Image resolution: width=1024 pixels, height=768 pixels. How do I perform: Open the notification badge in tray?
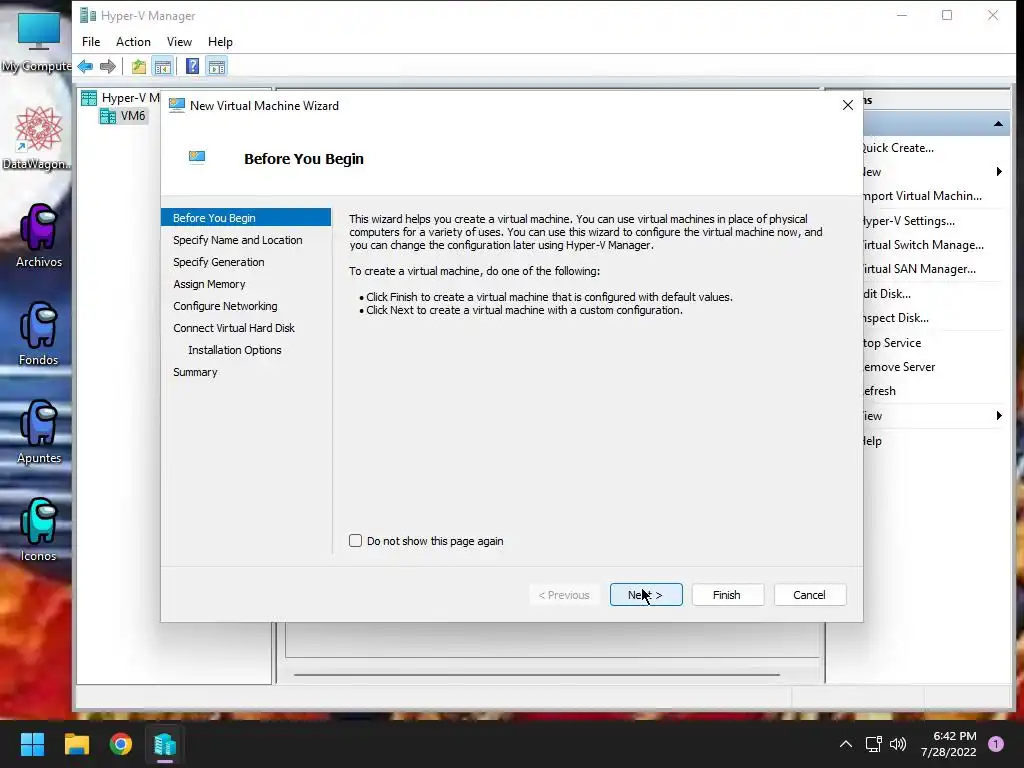click(x=996, y=744)
